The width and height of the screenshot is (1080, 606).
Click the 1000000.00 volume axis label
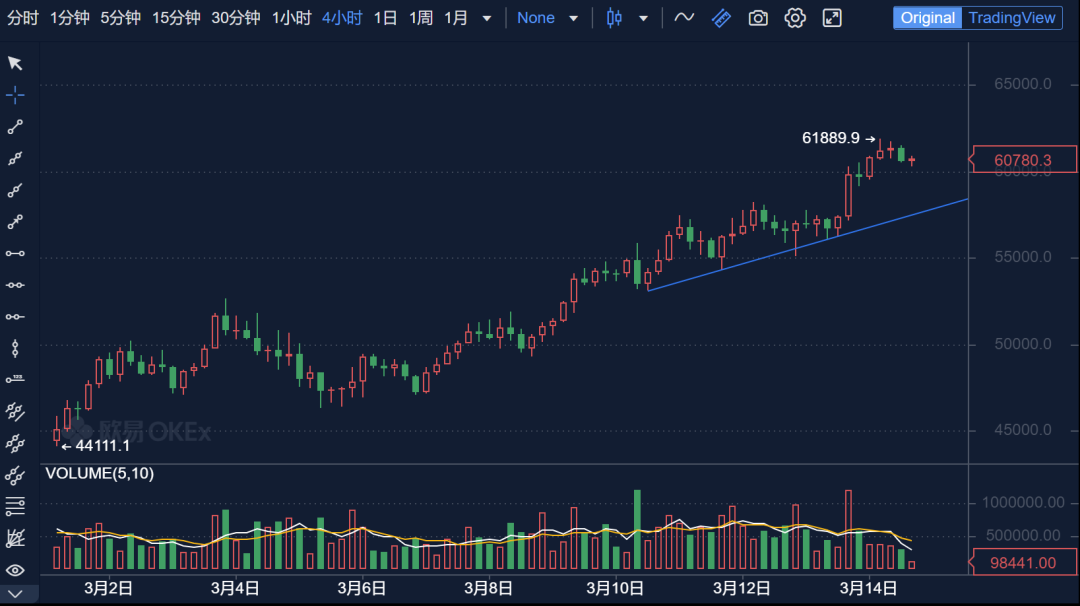click(x=1023, y=503)
